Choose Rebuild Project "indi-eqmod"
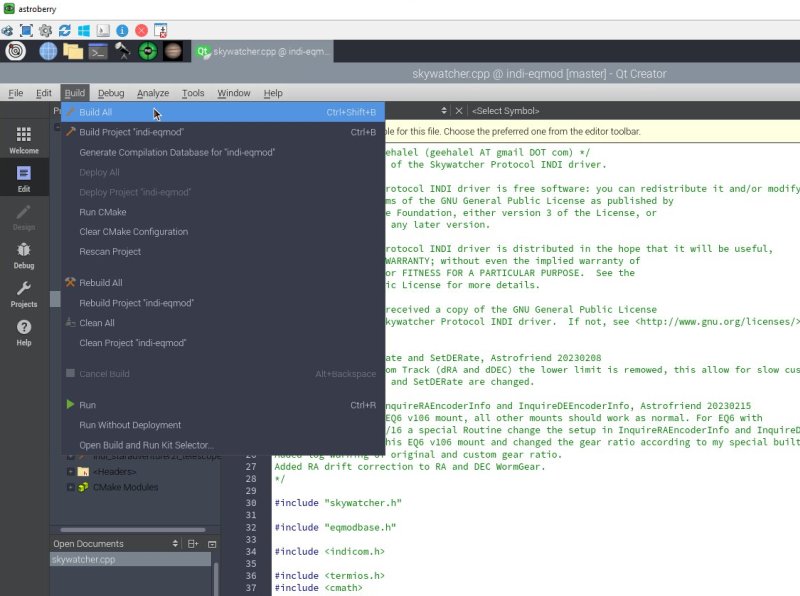800x596 pixels. click(x=223, y=303)
